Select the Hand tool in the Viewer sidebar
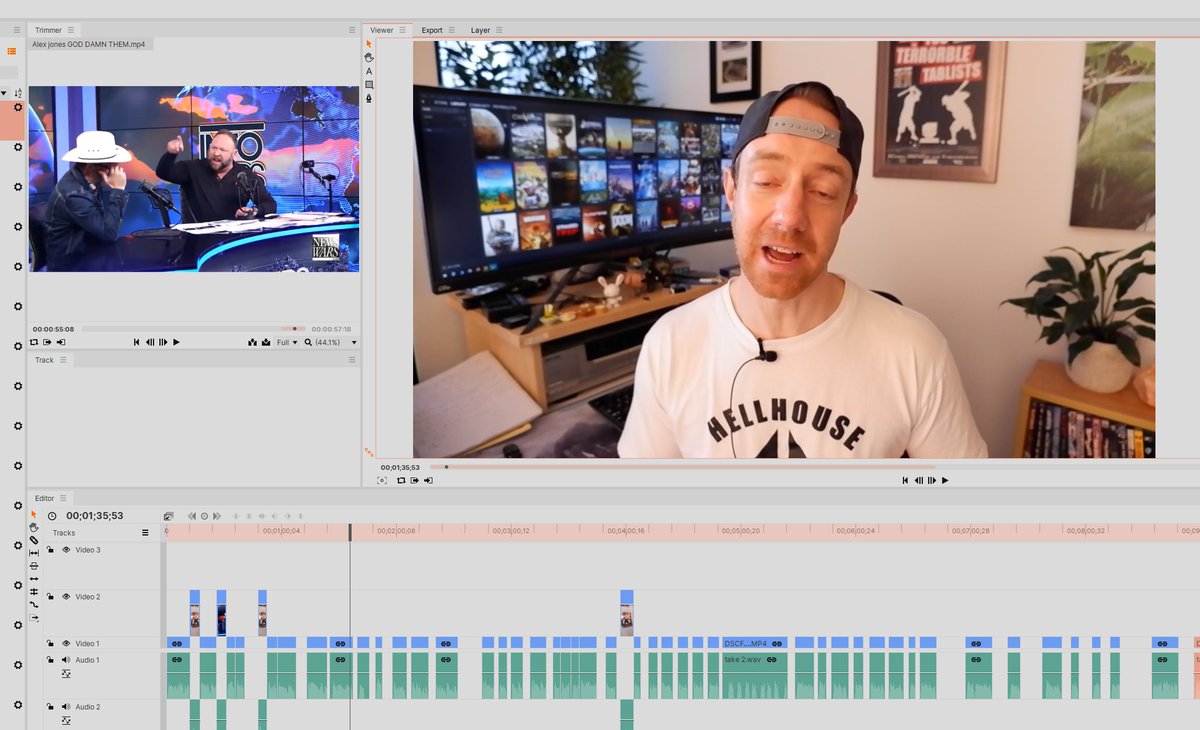The height and width of the screenshot is (730, 1200). pos(369,57)
